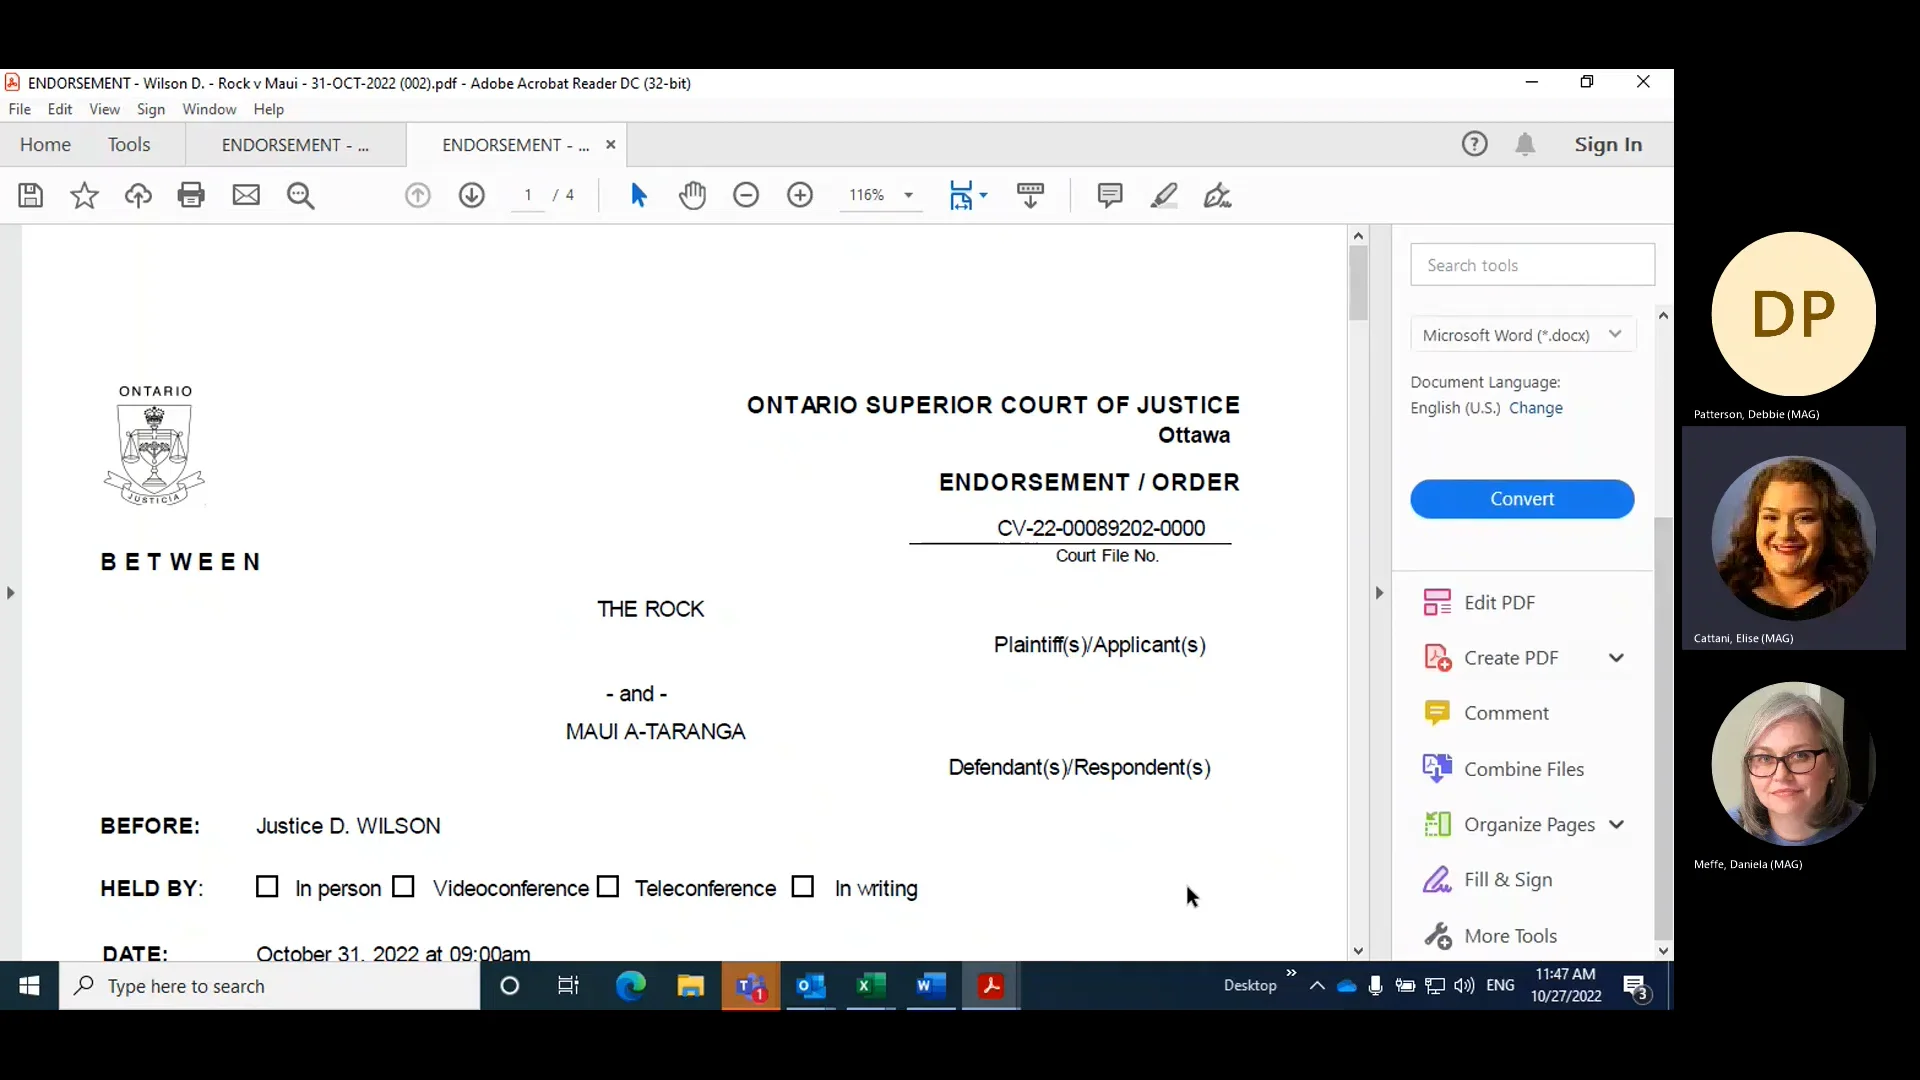Screen dimensions: 1920x1080
Task: Upload the document with the cloud icon
Action: (x=138, y=195)
